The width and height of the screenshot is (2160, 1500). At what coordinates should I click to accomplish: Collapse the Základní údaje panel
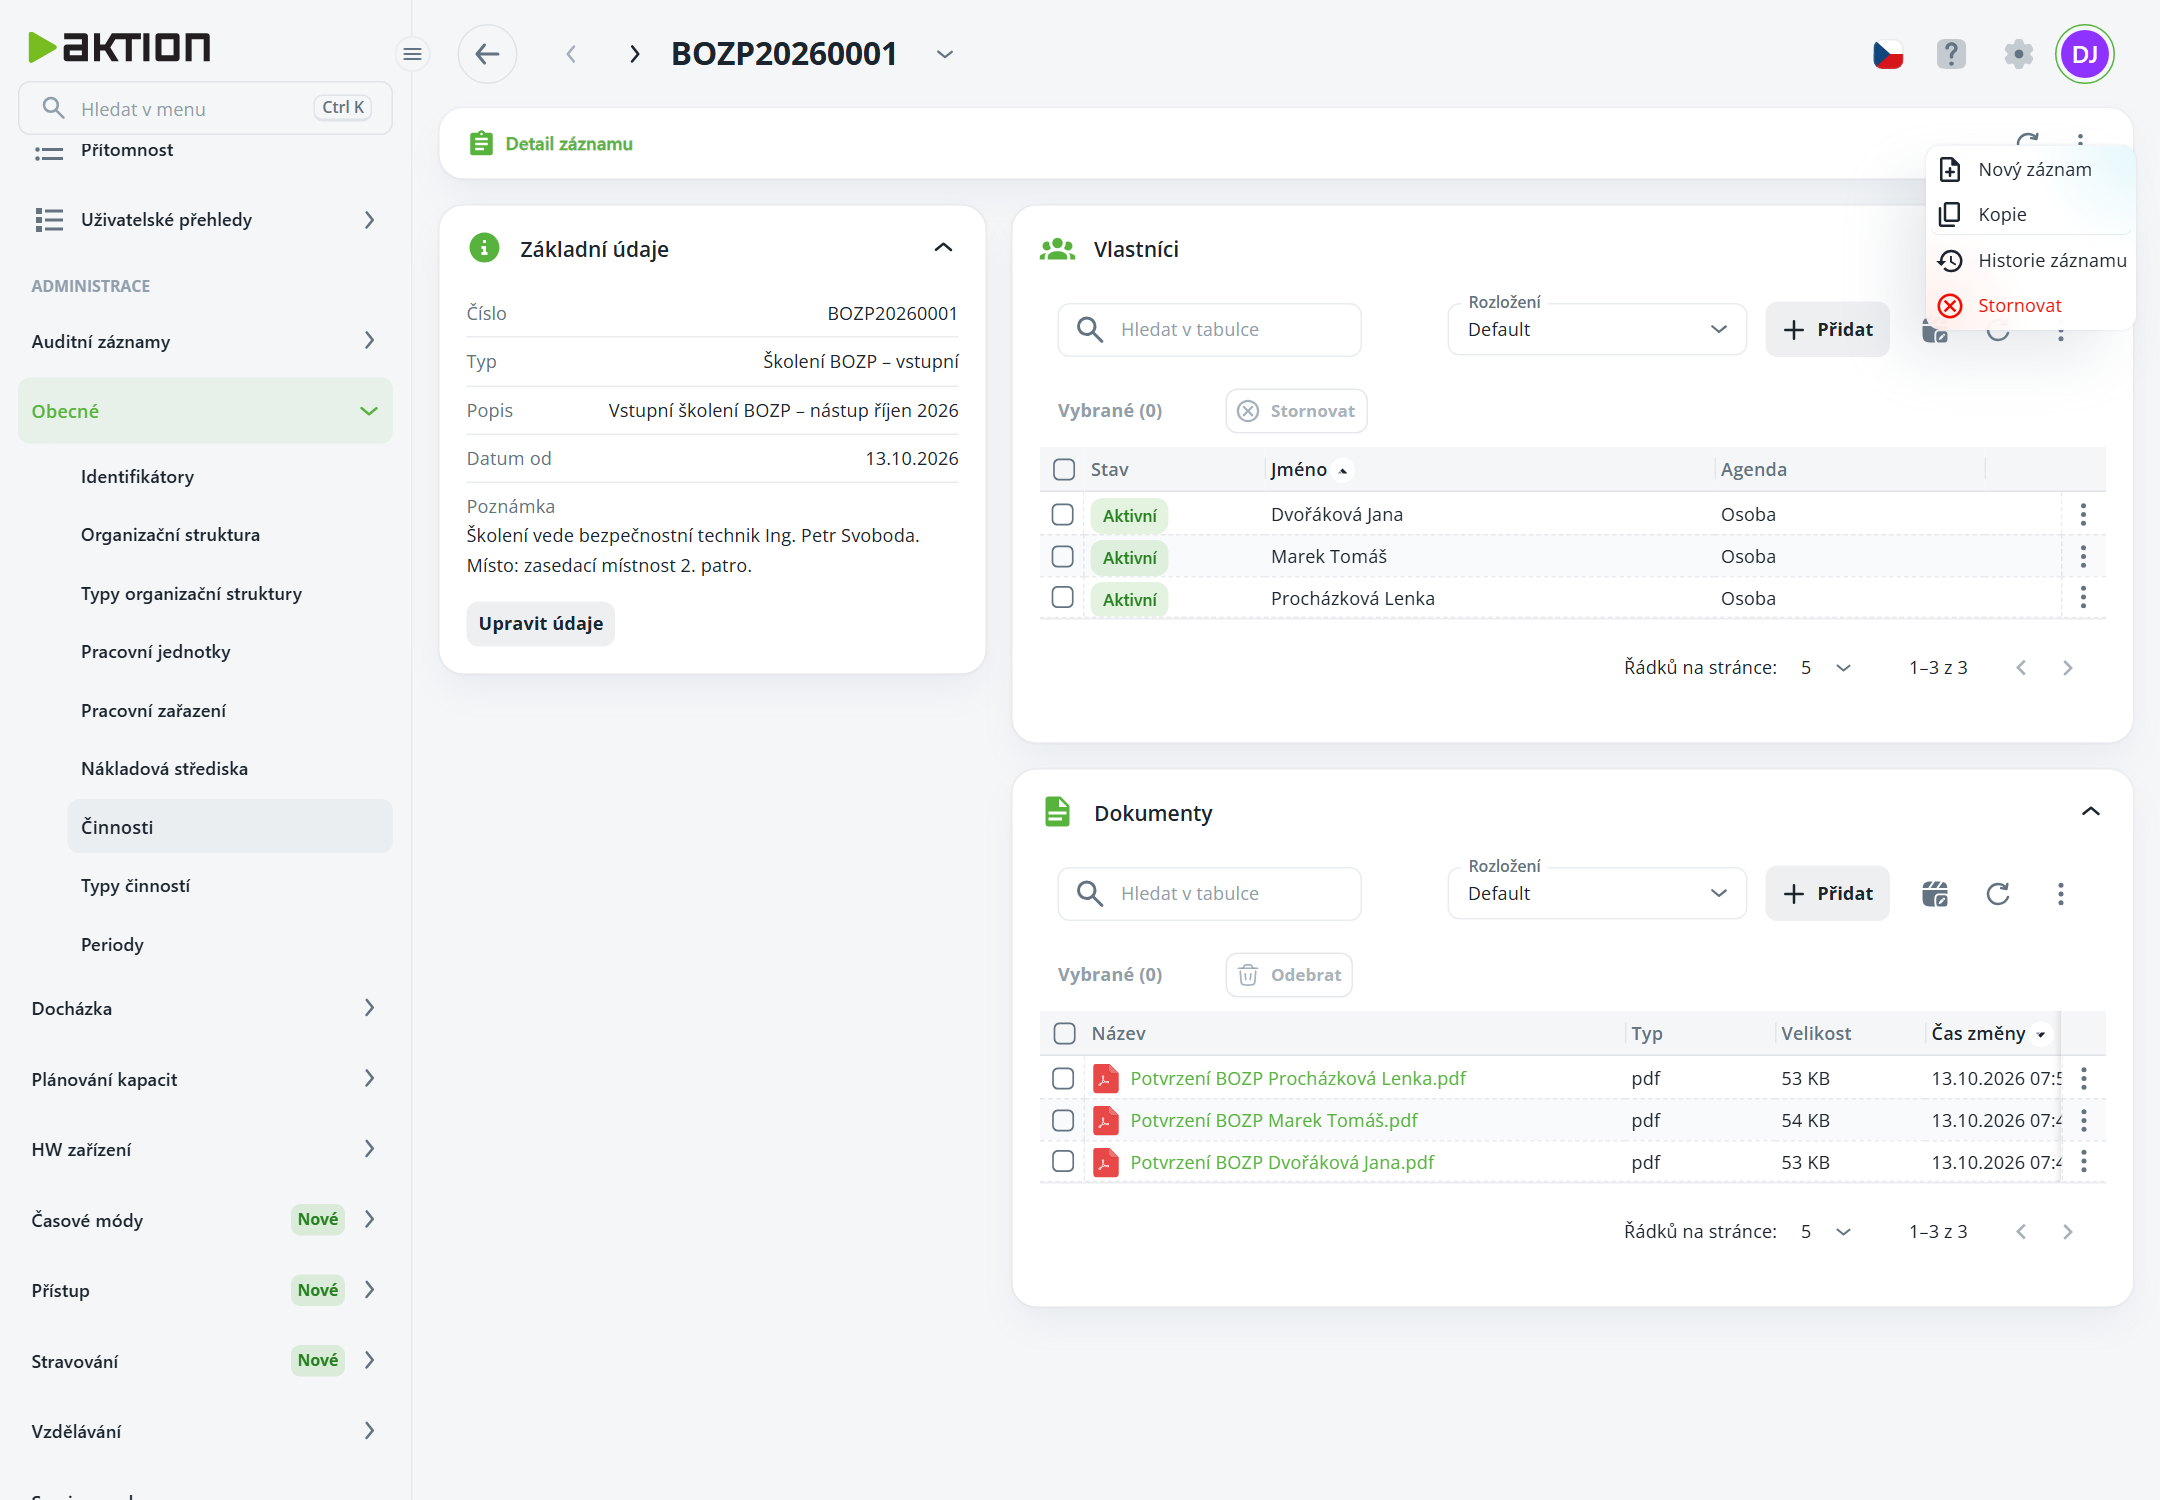click(943, 248)
